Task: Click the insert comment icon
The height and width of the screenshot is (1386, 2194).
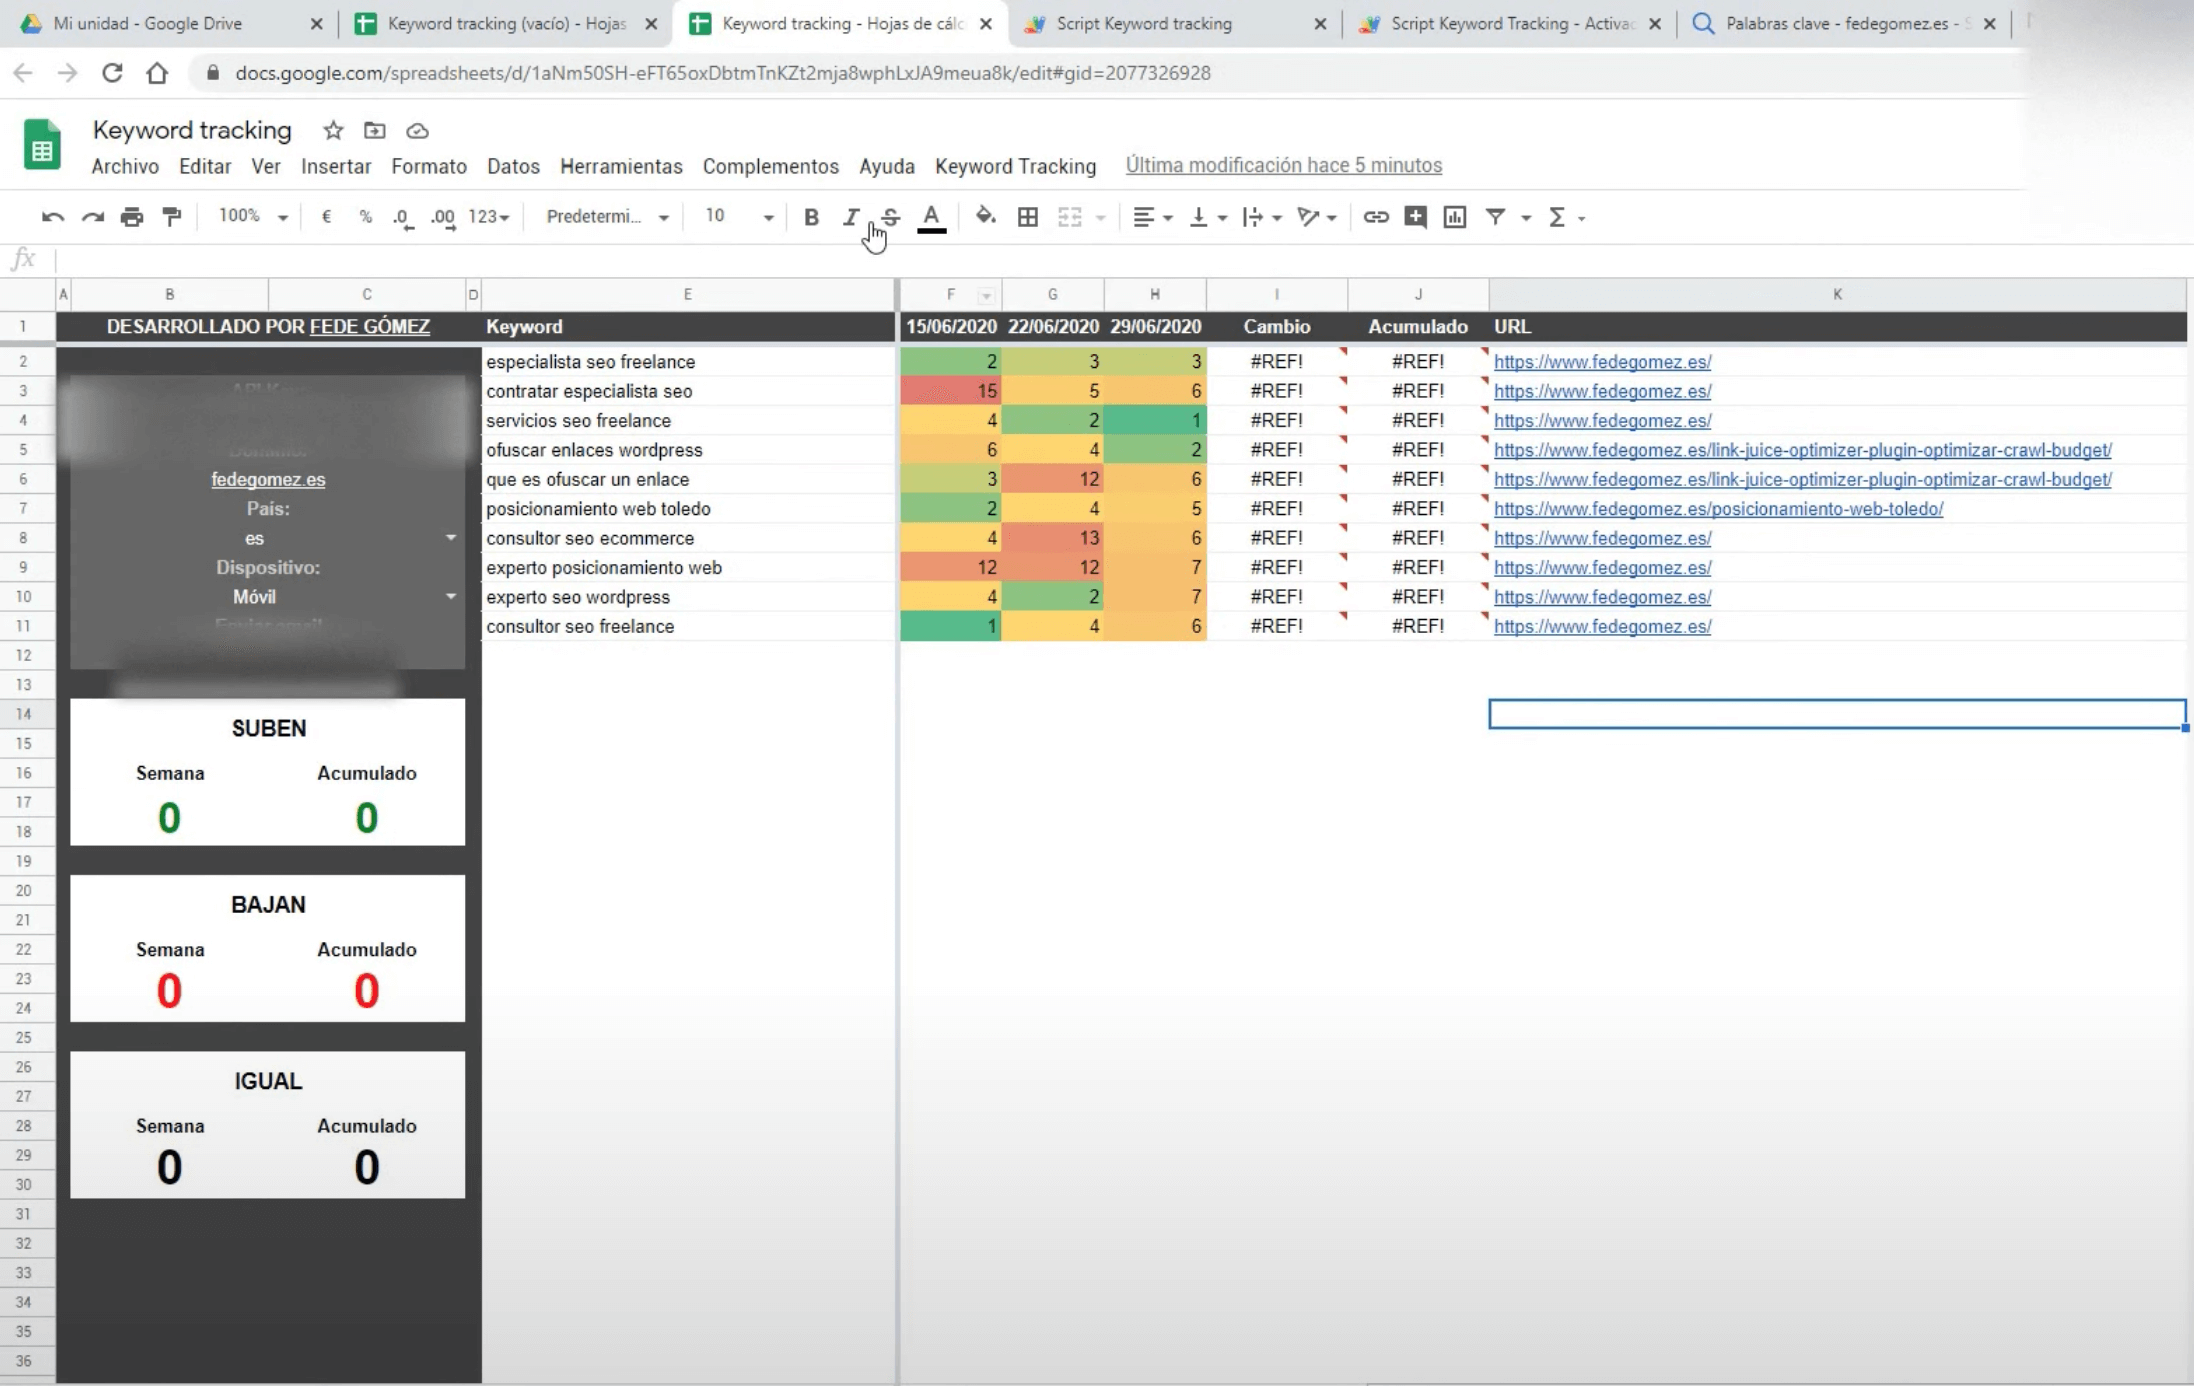Action: [x=1414, y=217]
